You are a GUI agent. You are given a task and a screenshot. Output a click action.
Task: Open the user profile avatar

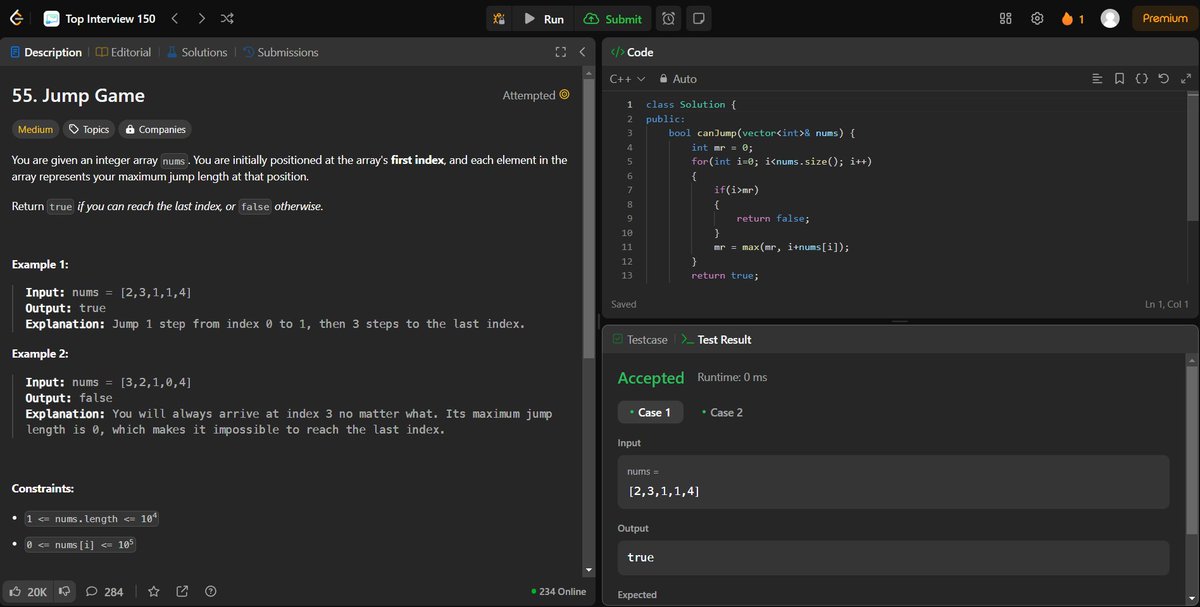pos(1109,19)
